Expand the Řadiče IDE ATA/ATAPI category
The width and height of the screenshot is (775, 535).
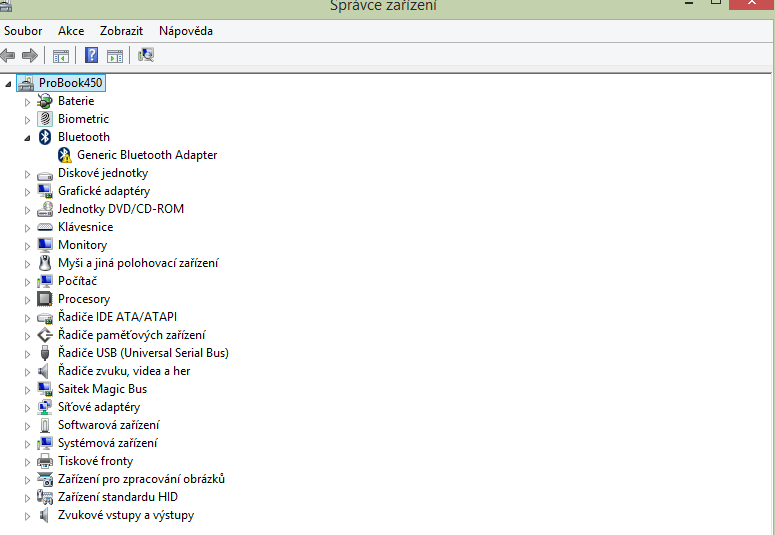coord(27,318)
